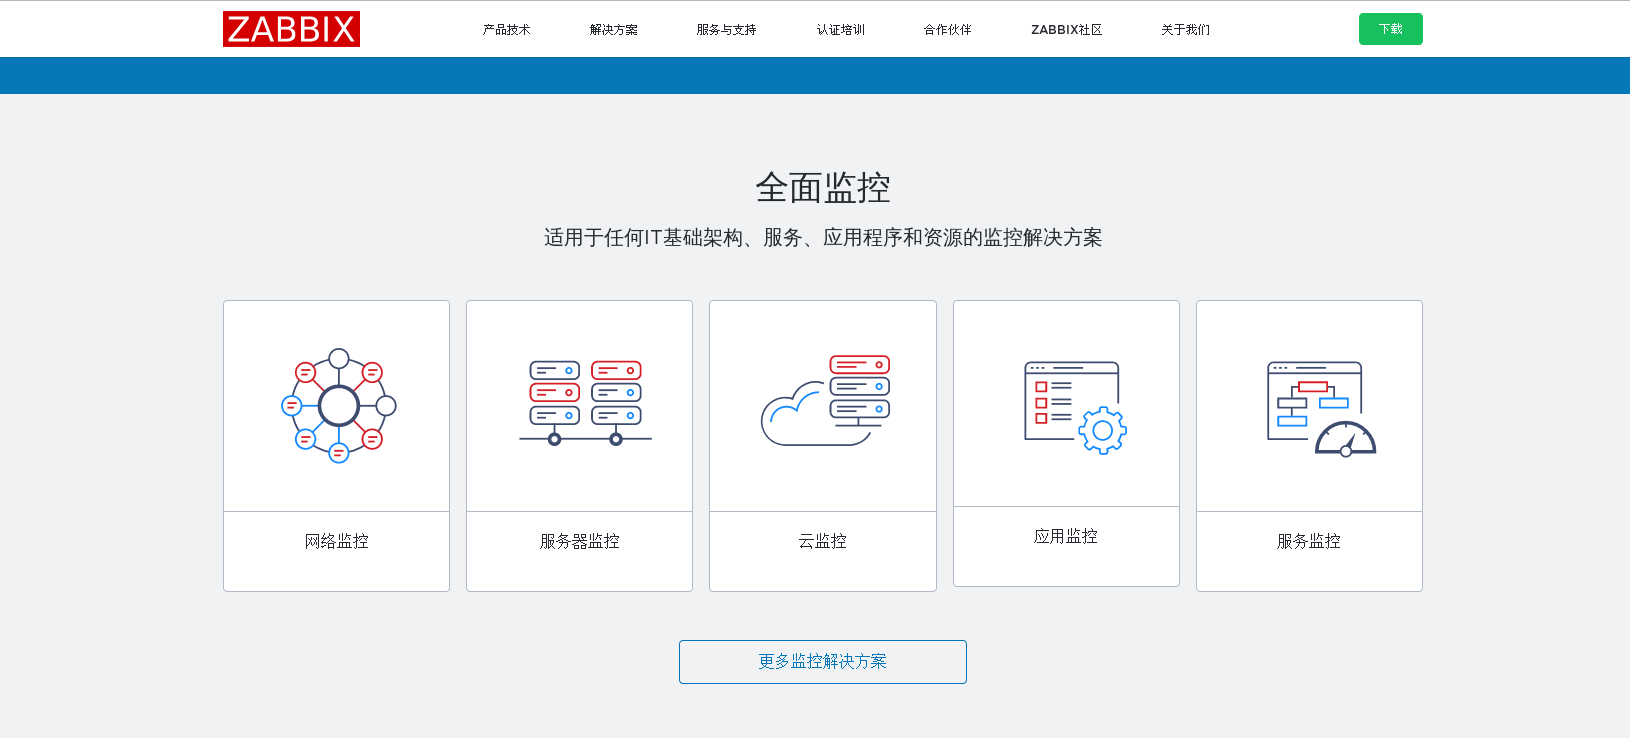1630x738 pixels.
Task: Open the 云监控 link
Action: click(823, 541)
